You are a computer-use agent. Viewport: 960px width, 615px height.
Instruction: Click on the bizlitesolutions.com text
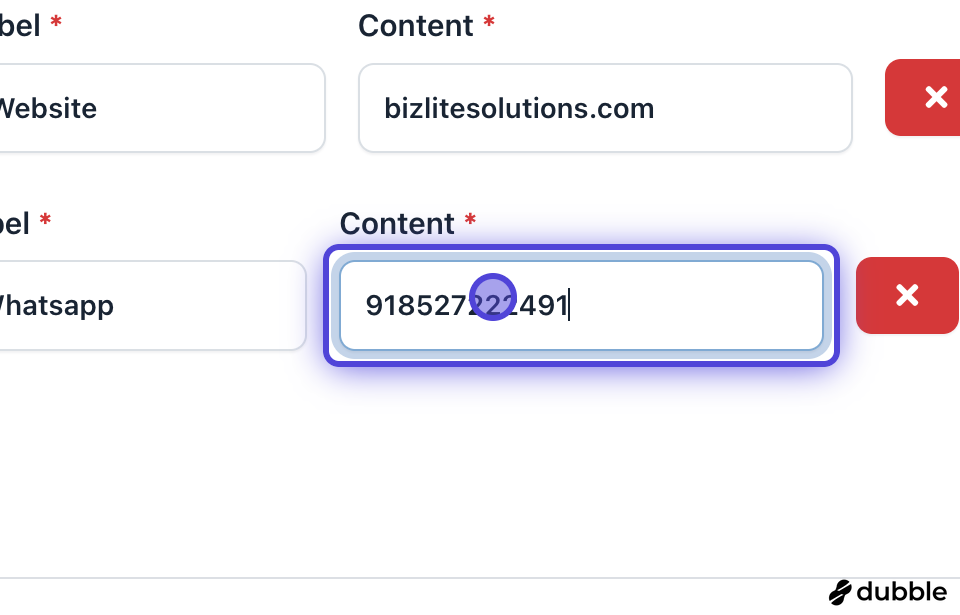point(519,108)
